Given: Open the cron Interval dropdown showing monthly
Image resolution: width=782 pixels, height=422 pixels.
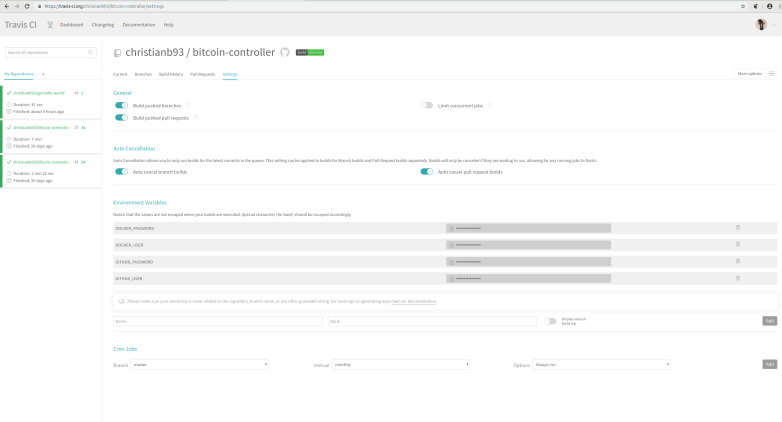Looking at the screenshot, I should pyautogui.click(x=401, y=365).
